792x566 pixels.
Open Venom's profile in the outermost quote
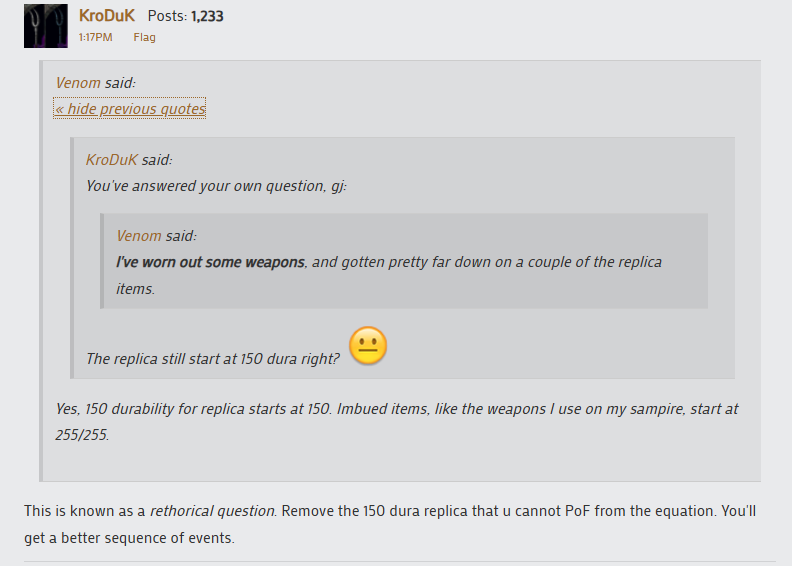click(x=78, y=83)
